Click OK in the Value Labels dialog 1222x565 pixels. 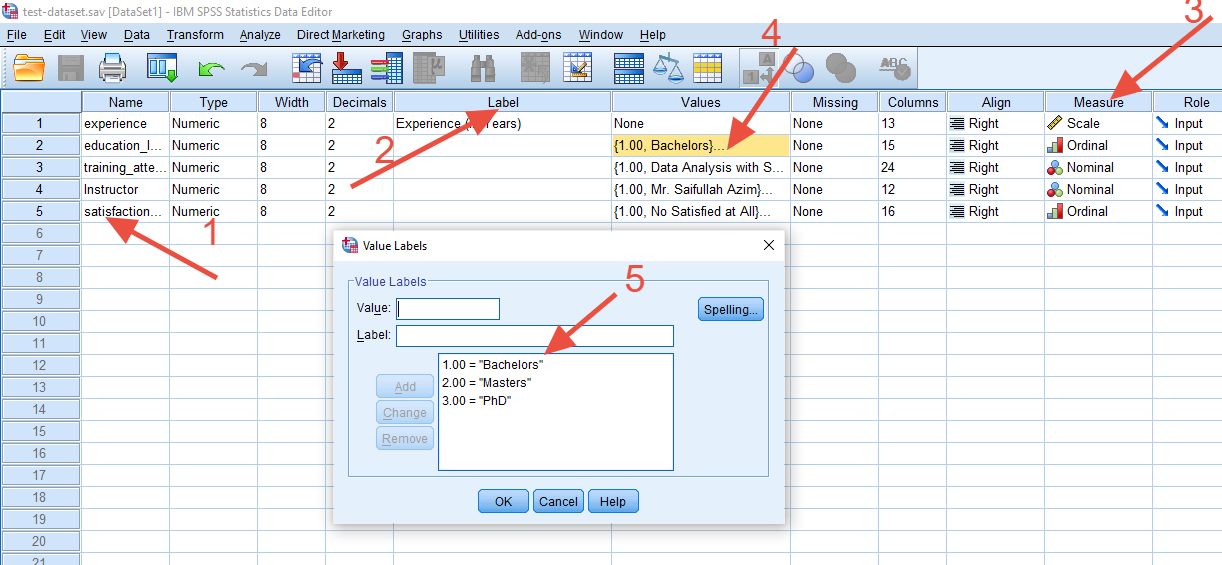click(504, 501)
